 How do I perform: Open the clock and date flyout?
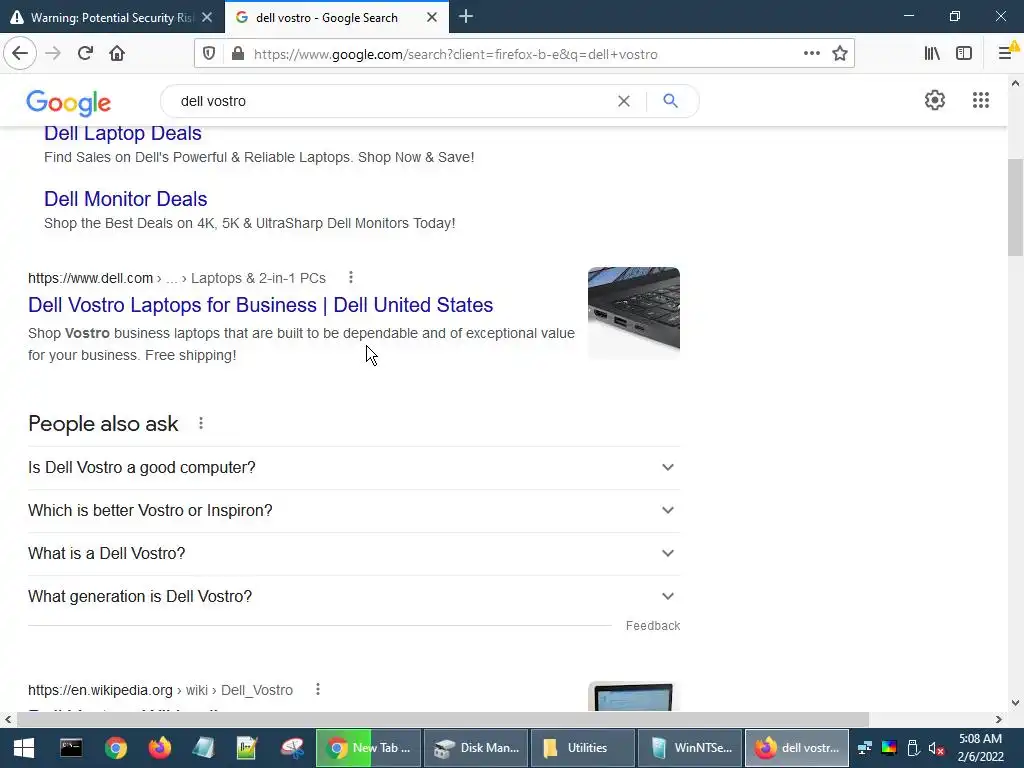[x=980, y=748]
